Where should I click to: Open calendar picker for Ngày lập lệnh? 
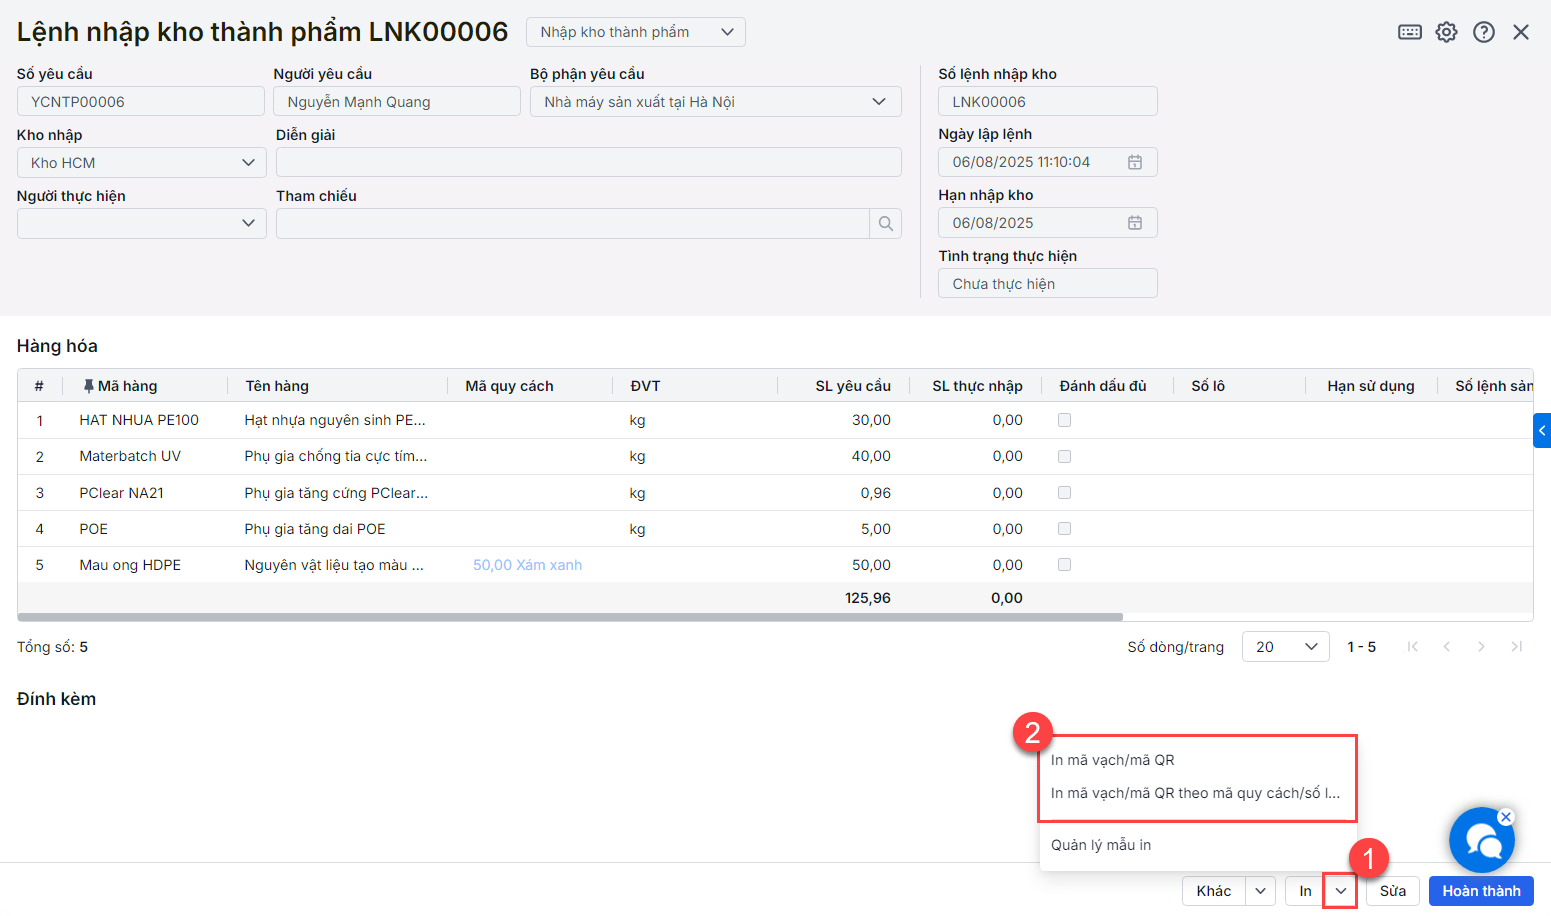pos(1135,162)
